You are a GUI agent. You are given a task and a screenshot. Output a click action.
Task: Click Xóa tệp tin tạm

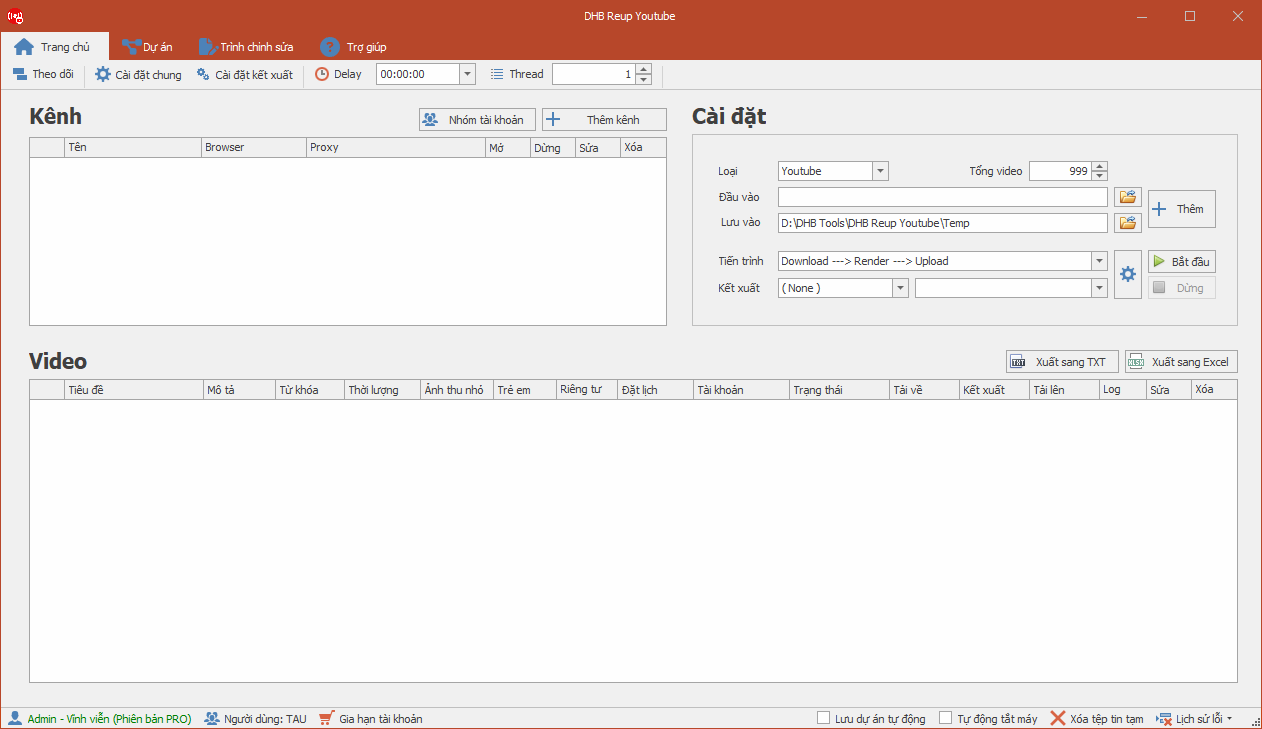pyautogui.click(x=1096, y=718)
